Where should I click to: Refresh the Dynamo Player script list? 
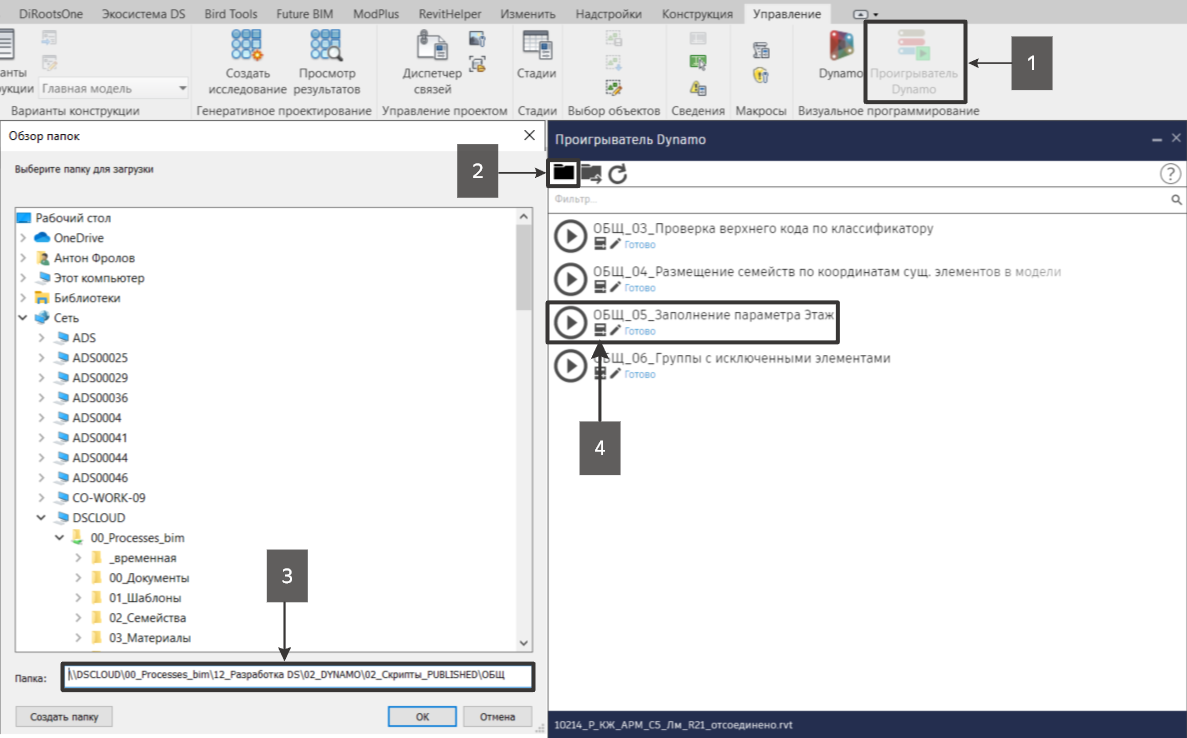point(618,174)
